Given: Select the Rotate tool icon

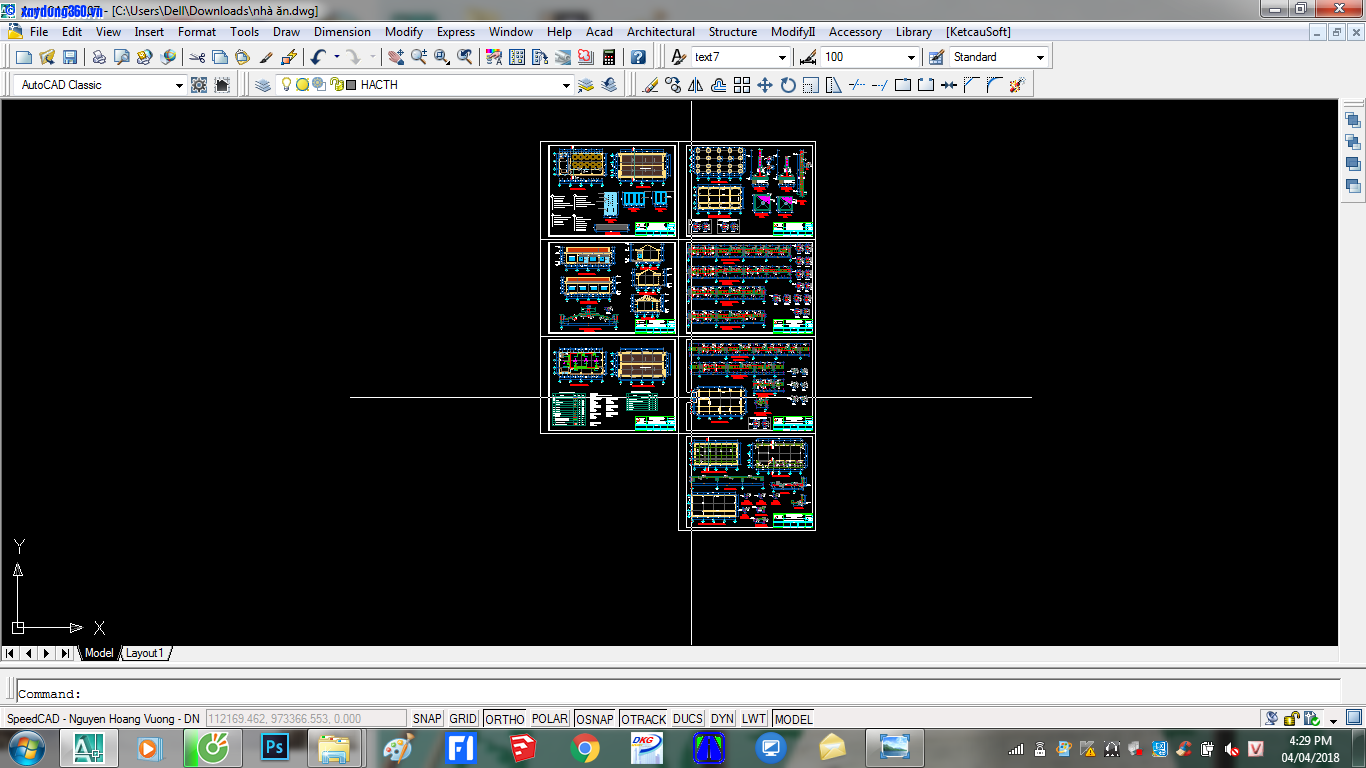Looking at the screenshot, I should pyautogui.click(x=788, y=85).
